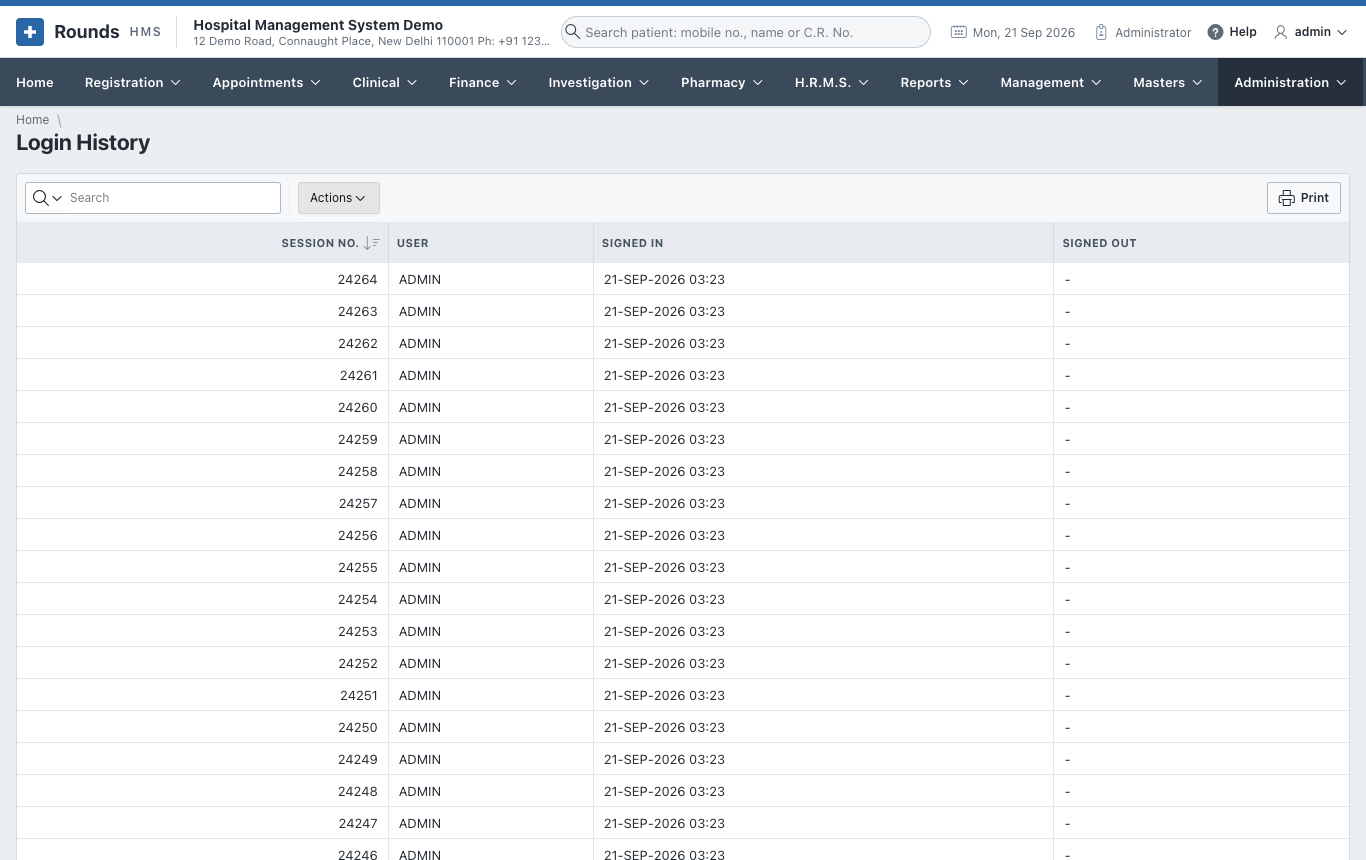Open the Pharmacy menu
The height and width of the screenshot is (860, 1366).
coord(722,82)
